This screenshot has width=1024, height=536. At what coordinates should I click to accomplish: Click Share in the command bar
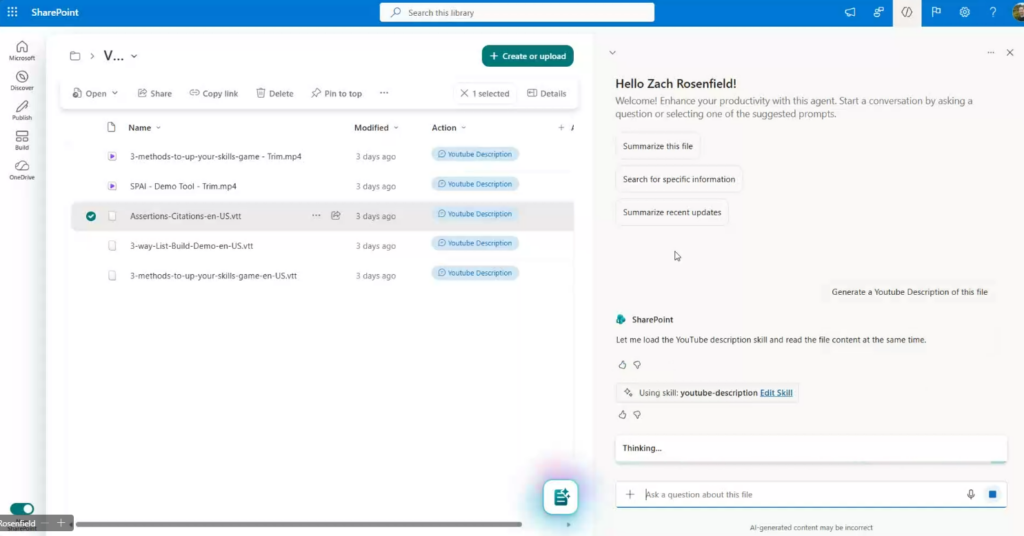click(155, 94)
